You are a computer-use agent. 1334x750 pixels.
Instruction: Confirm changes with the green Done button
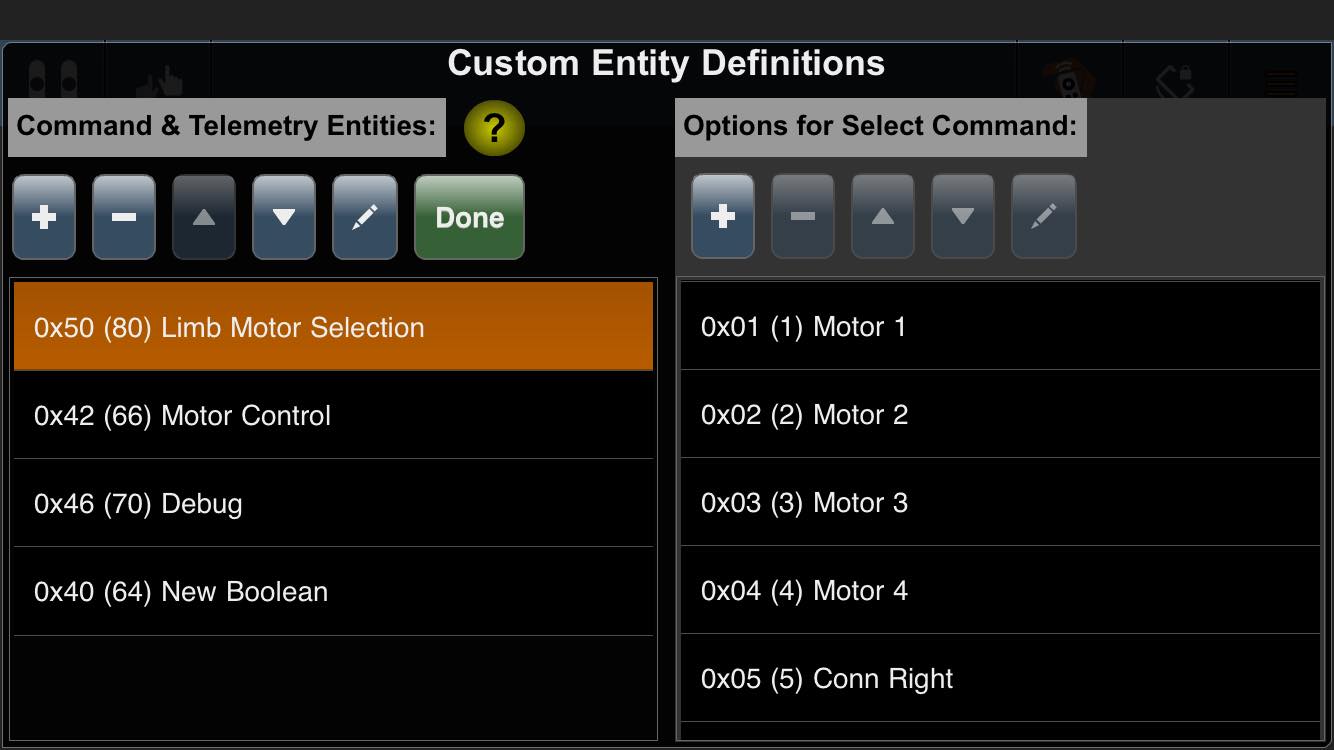tap(469, 217)
